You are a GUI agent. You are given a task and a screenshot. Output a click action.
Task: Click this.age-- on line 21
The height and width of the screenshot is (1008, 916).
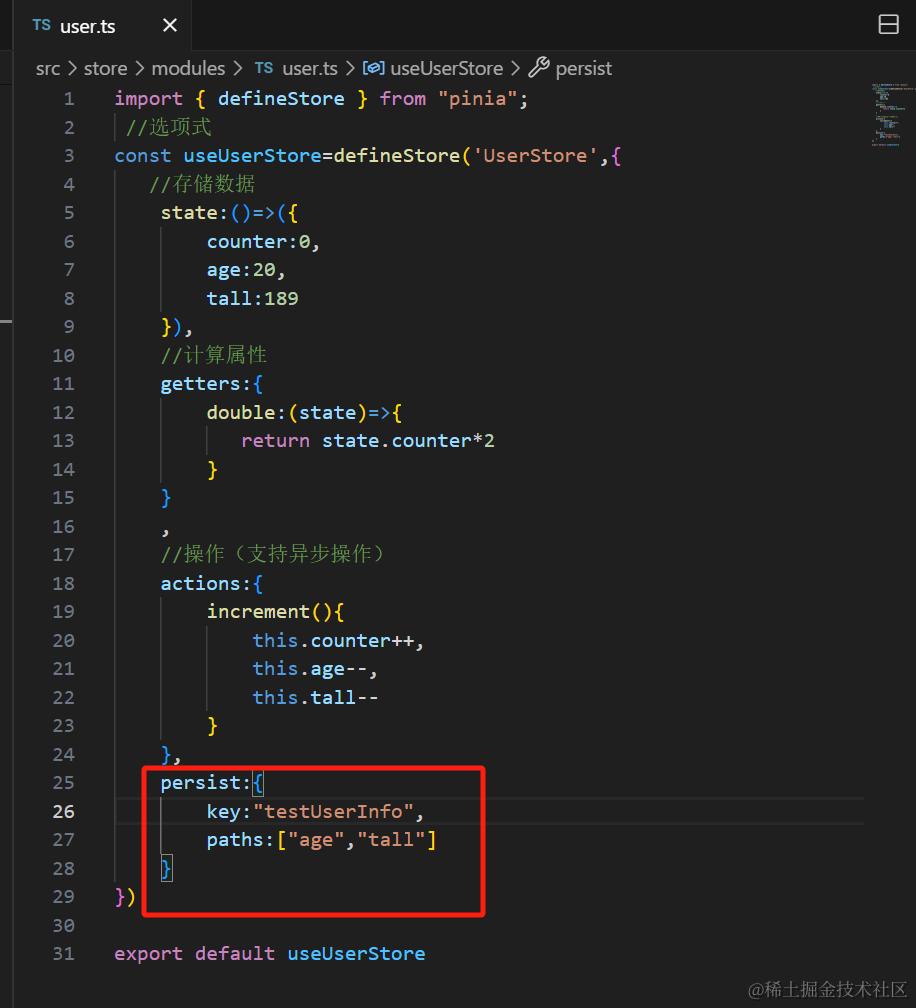[310, 669]
